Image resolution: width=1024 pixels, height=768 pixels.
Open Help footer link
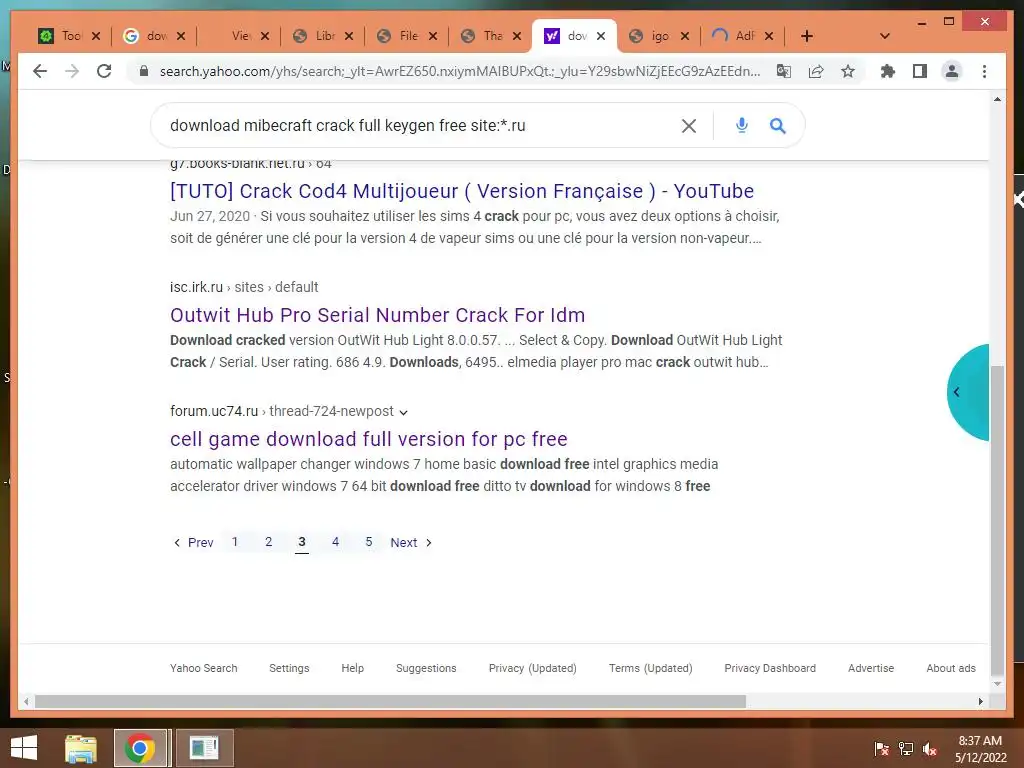click(x=352, y=668)
